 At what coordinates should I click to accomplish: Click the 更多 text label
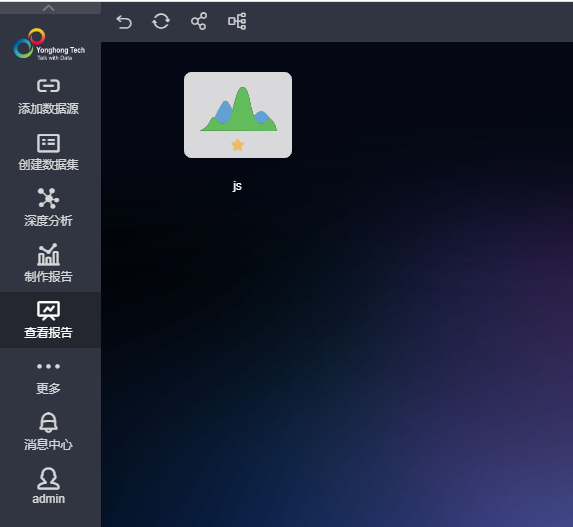[x=48, y=388]
